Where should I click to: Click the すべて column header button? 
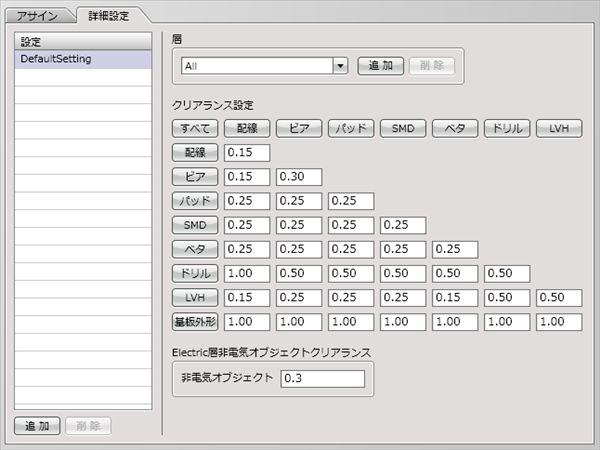tap(195, 128)
